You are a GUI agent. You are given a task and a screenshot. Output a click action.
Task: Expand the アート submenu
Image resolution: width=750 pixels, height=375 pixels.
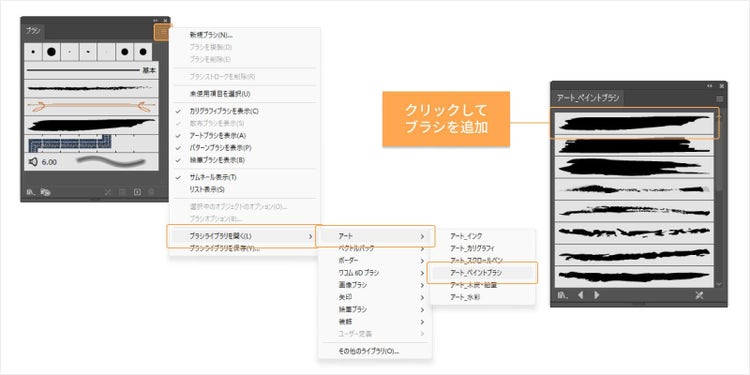tap(375, 236)
